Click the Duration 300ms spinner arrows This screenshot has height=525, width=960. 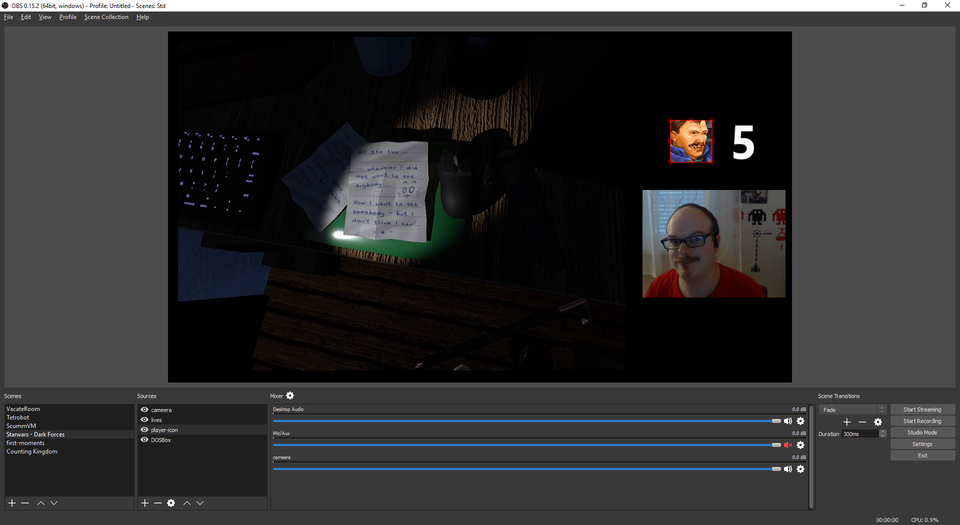883,434
